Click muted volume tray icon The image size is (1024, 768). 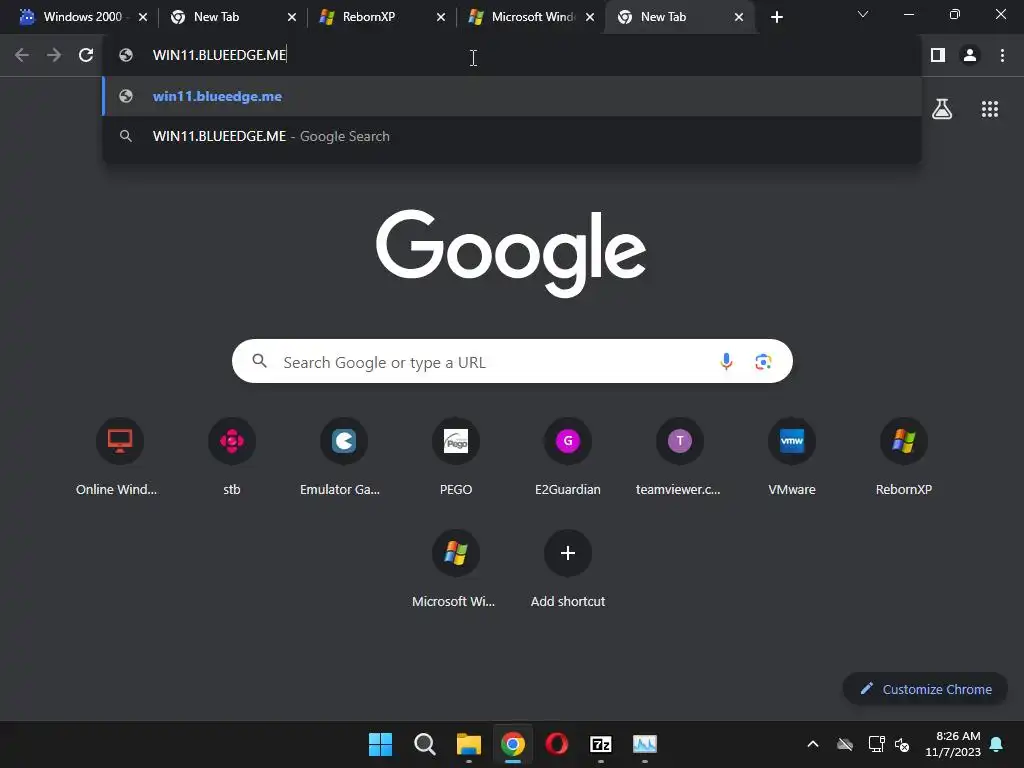point(902,744)
